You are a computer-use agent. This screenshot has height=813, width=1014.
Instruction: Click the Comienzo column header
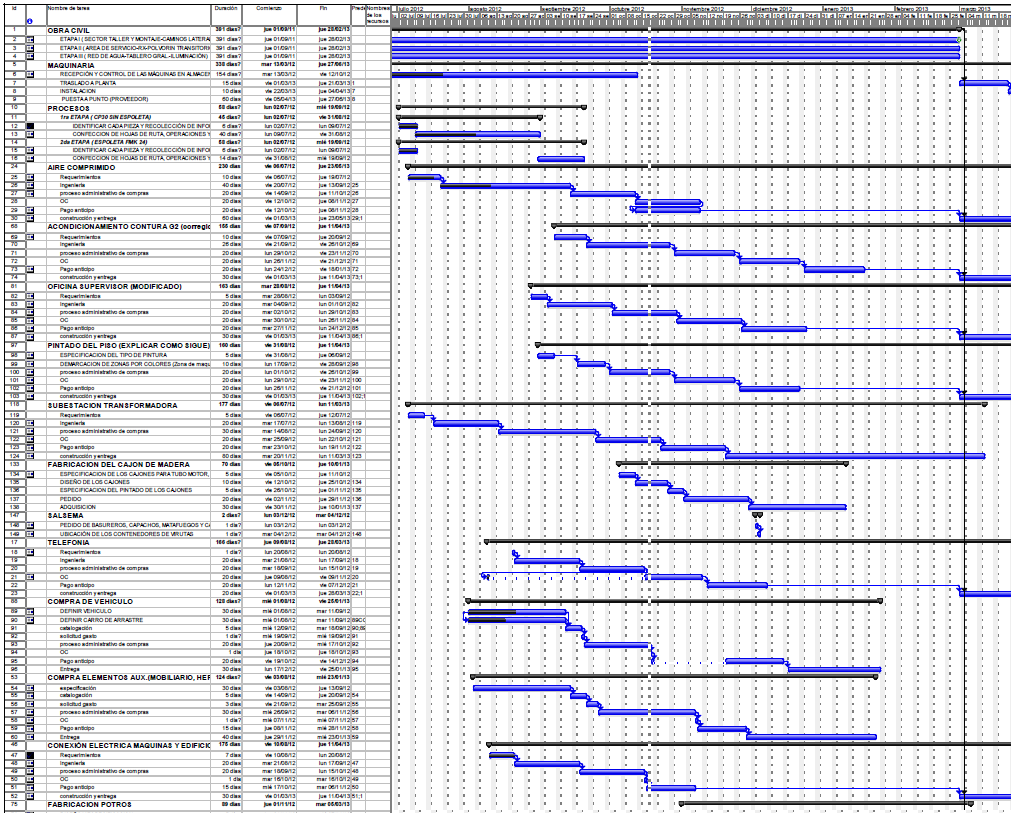tap(269, 7)
